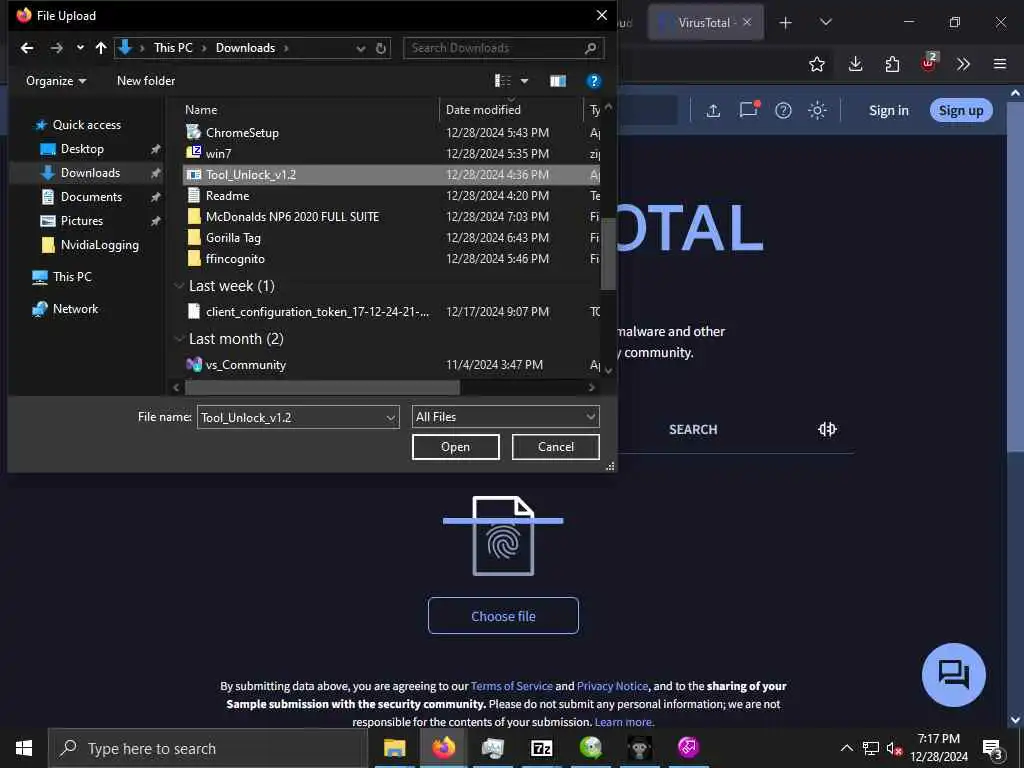Create a New folder

pyautogui.click(x=146, y=81)
